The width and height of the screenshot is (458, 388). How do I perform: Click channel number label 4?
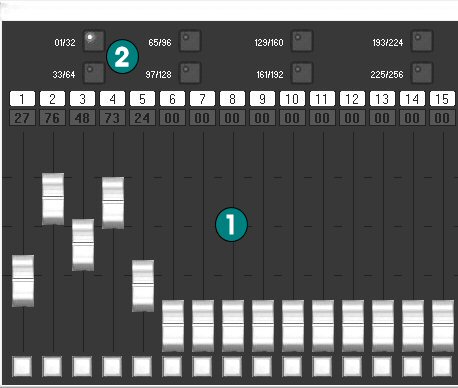[112, 99]
